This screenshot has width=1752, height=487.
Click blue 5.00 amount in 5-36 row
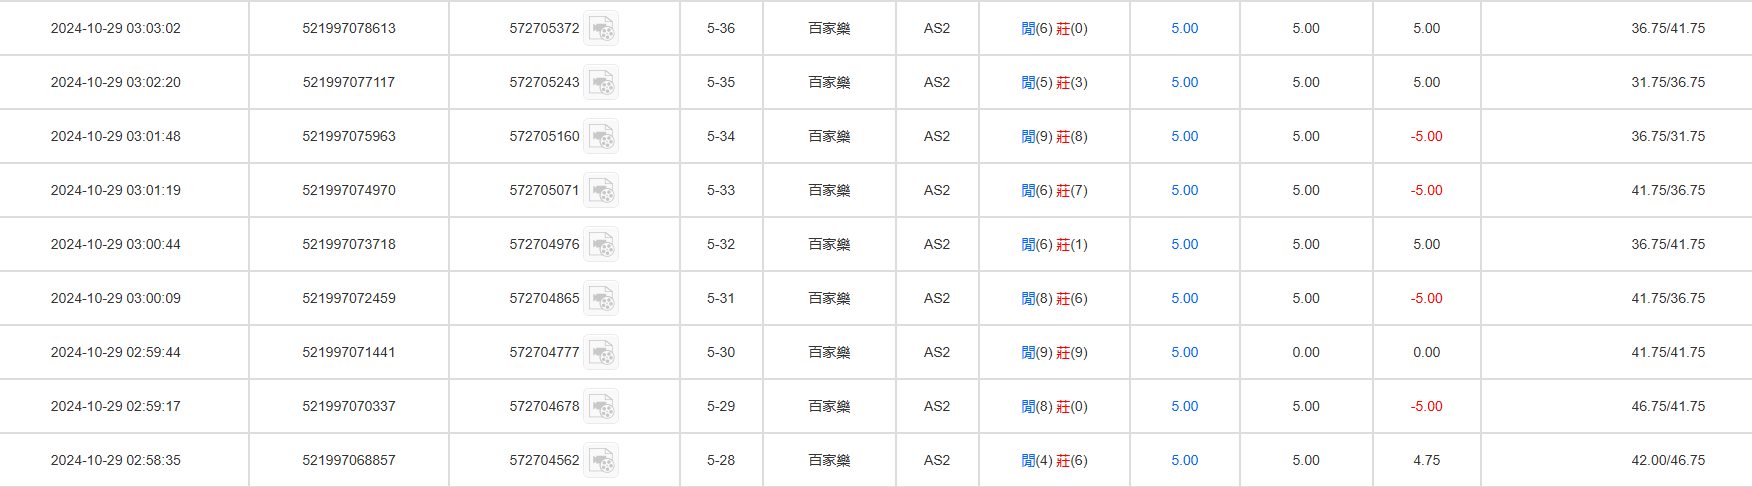coord(1184,29)
